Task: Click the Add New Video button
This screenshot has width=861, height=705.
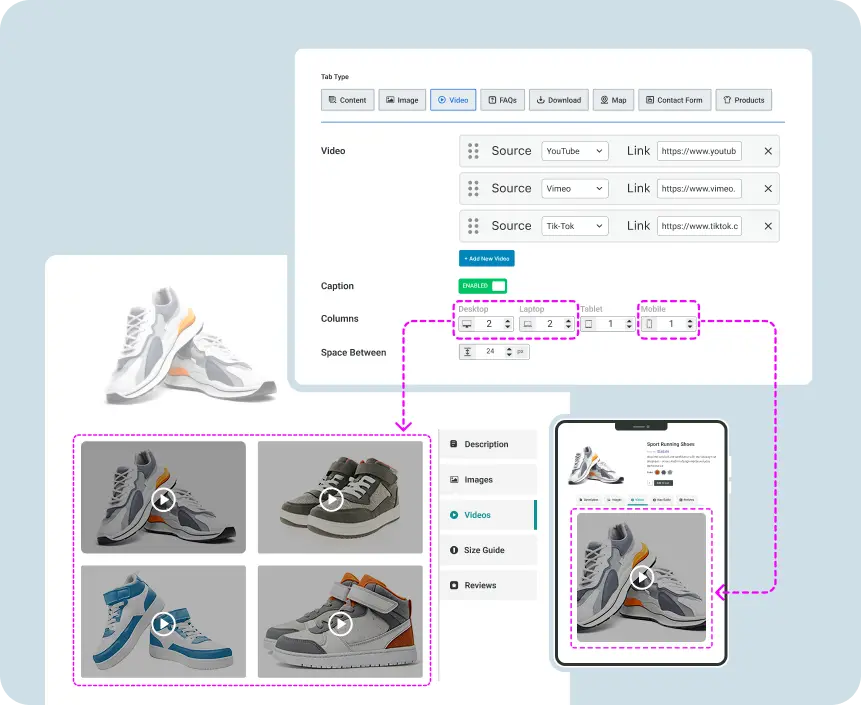Action: [x=487, y=258]
